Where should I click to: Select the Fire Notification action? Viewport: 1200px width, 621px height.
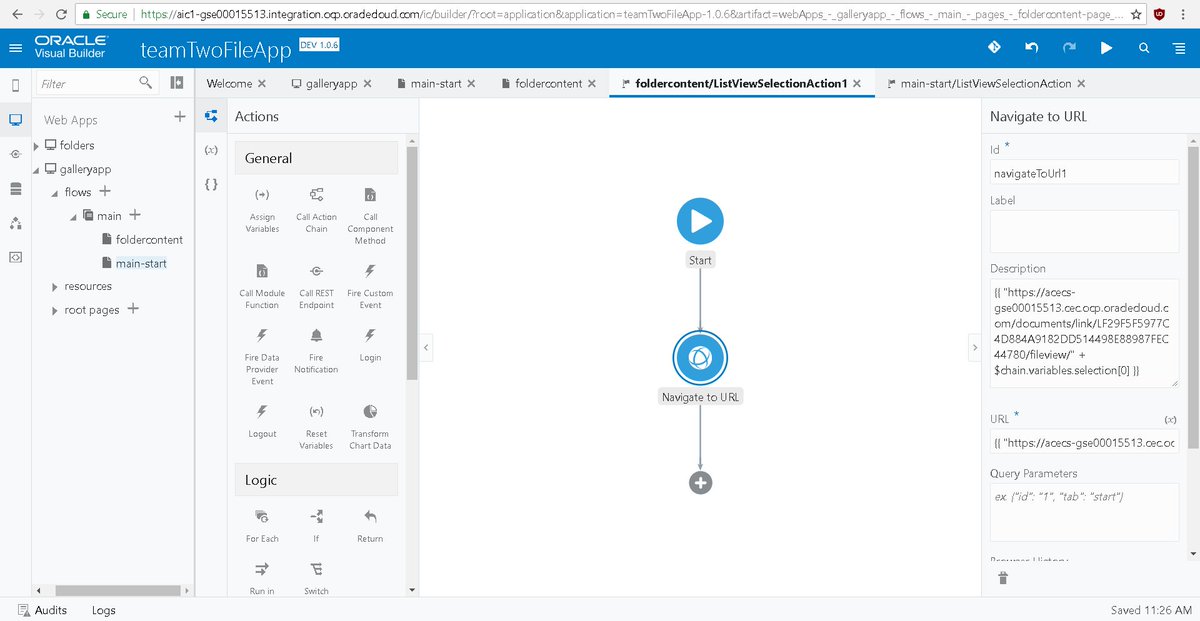coord(316,349)
